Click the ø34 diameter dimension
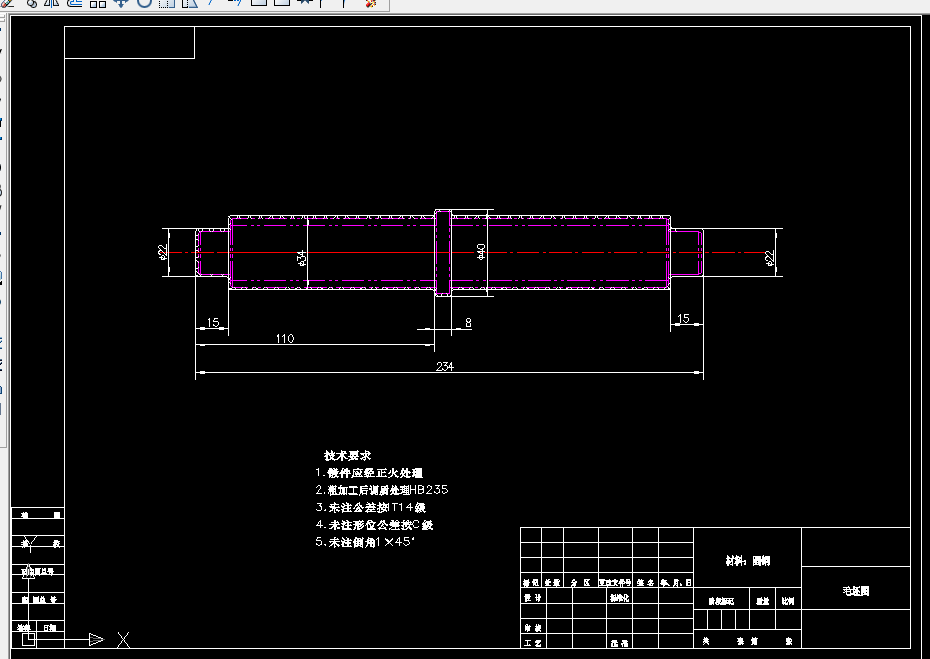The width and height of the screenshot is (930, 659). (x=301, y=257)
